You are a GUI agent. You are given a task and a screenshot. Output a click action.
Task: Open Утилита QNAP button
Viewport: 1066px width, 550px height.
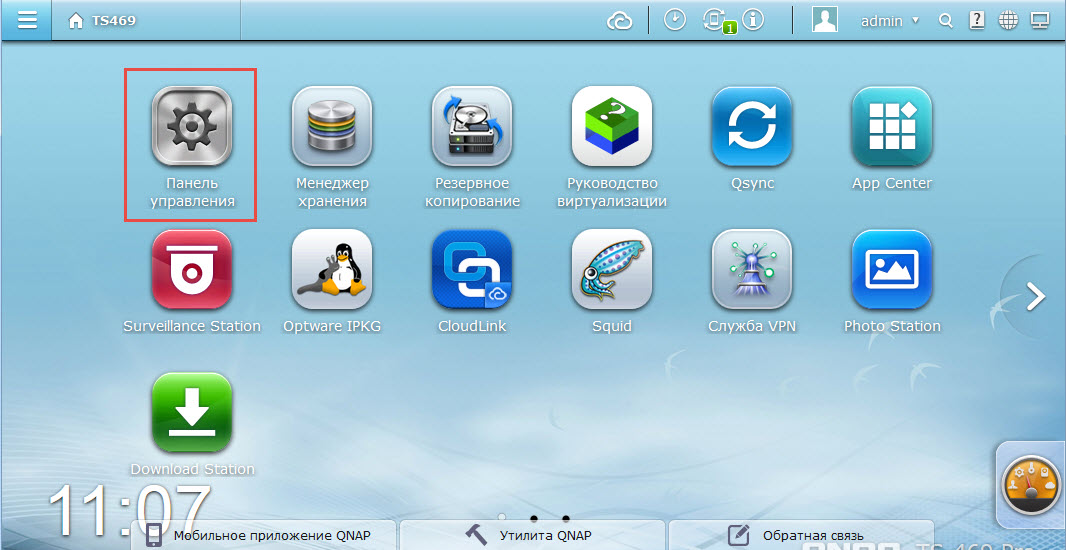(532, 535)
